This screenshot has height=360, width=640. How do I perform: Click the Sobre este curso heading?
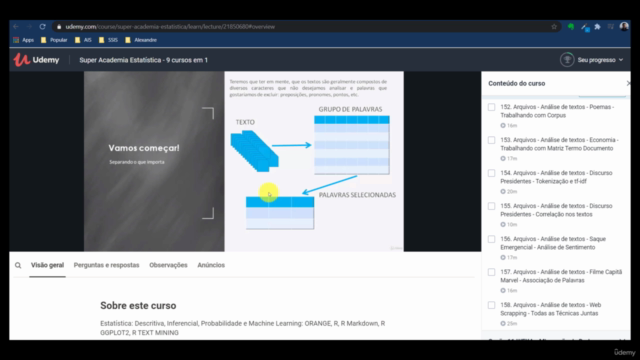point(138,306)
